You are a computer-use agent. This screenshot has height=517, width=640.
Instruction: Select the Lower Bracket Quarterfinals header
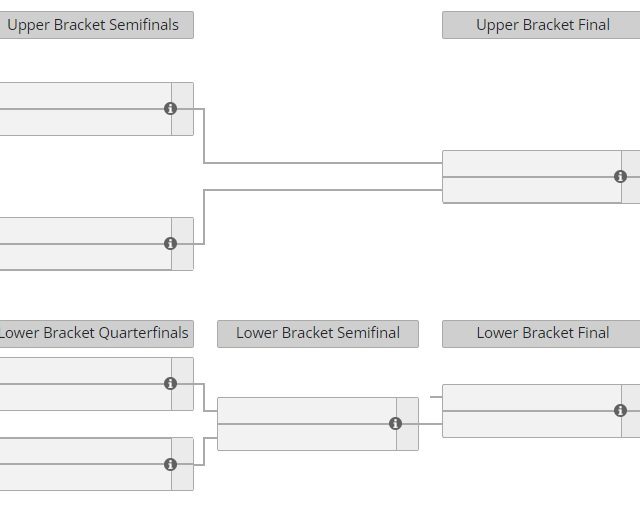coord(93,333)
